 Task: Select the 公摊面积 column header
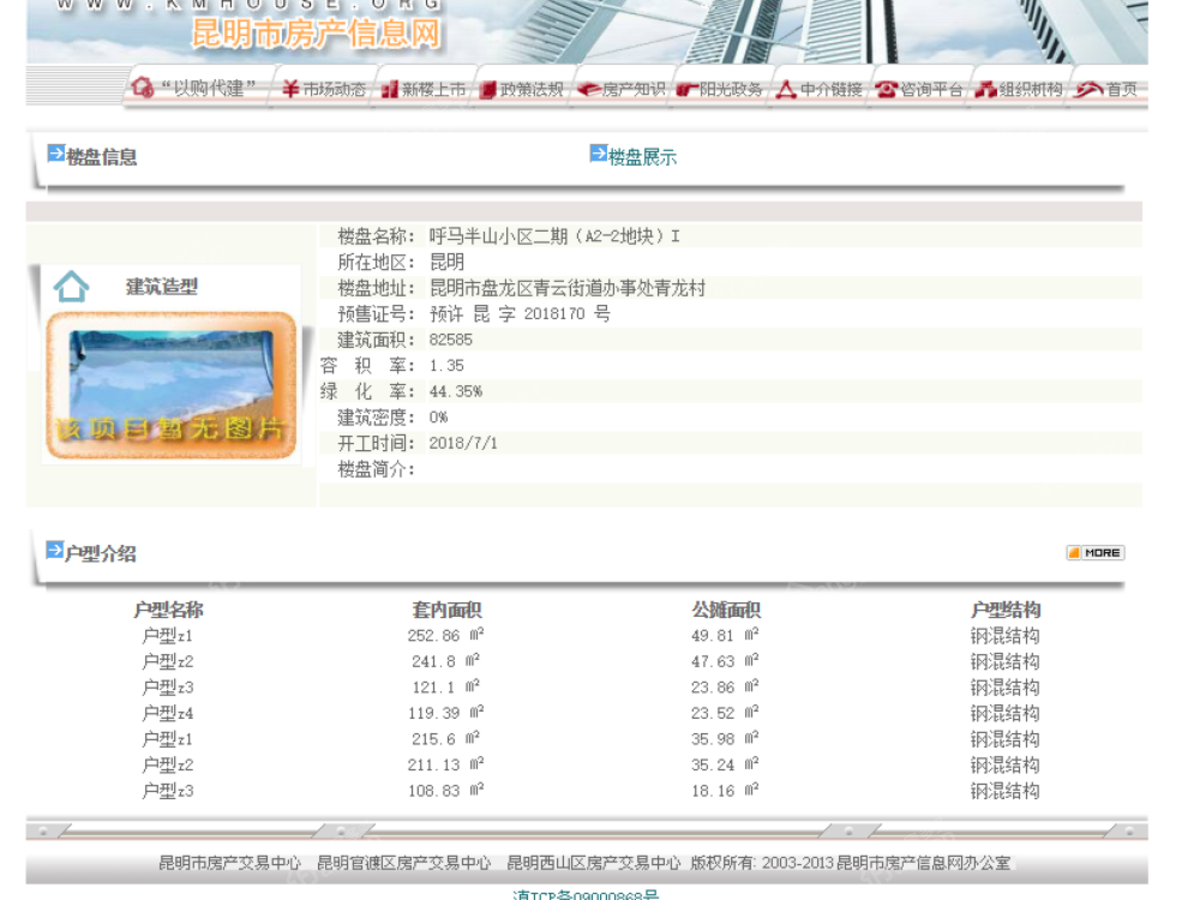726,610
